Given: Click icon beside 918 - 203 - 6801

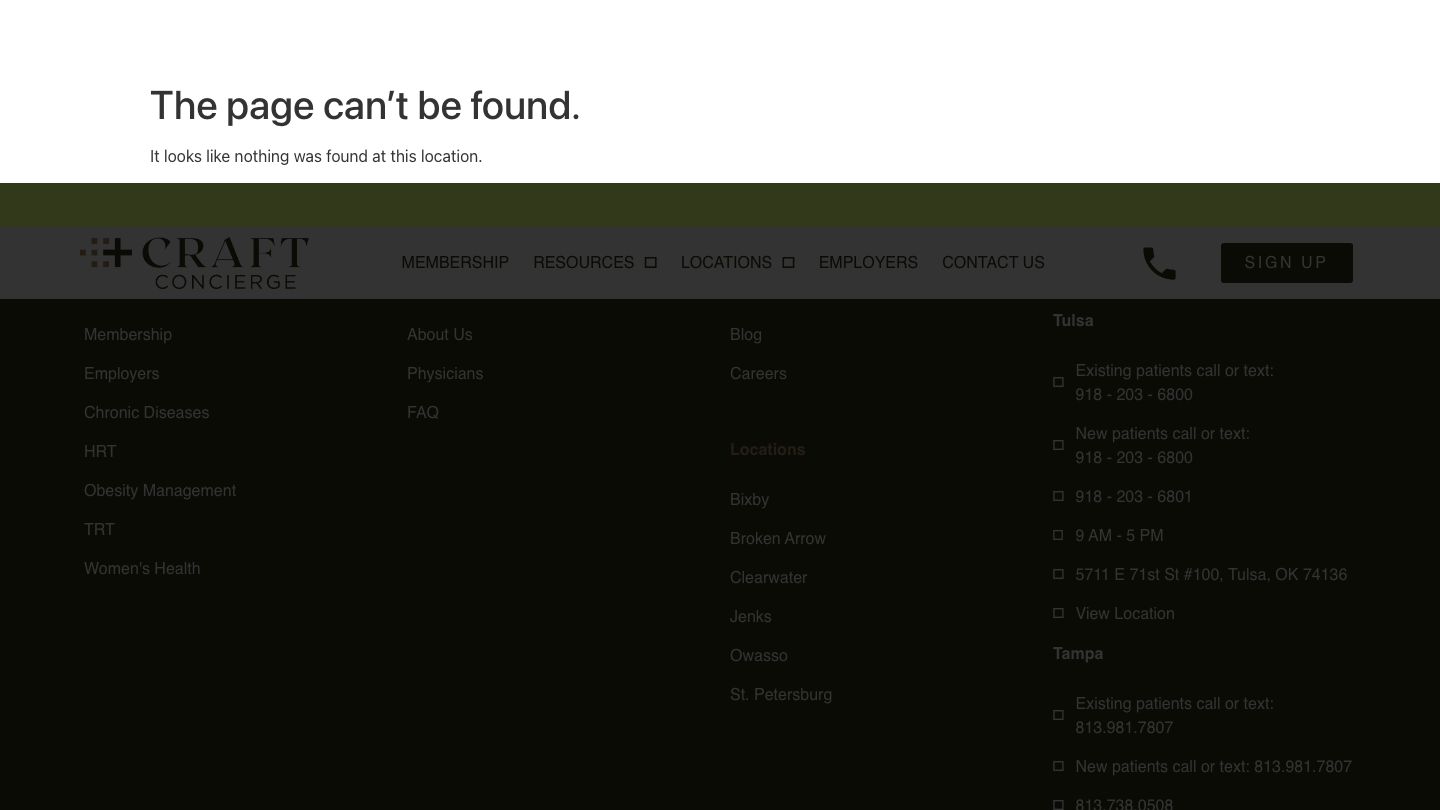Looking at the screenshot, I should (1058, 497).
